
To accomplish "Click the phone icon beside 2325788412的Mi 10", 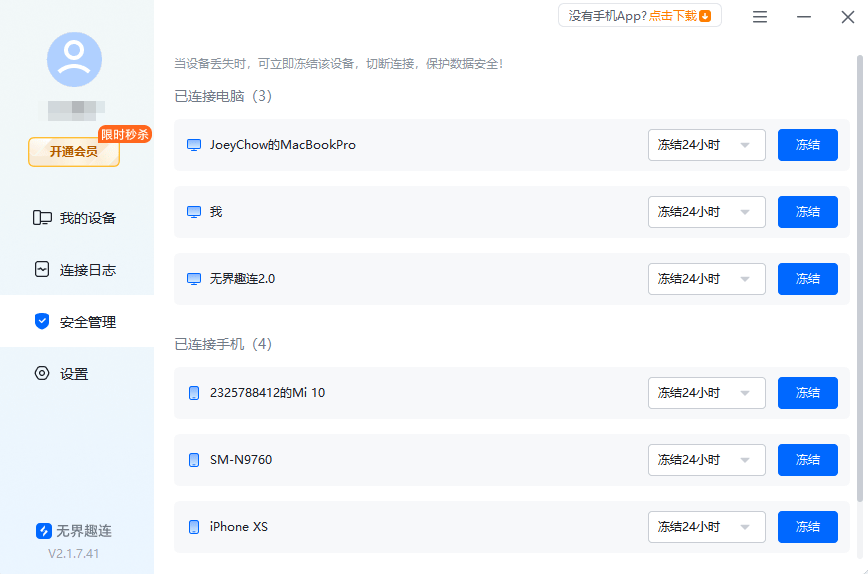I will point(194,393).
